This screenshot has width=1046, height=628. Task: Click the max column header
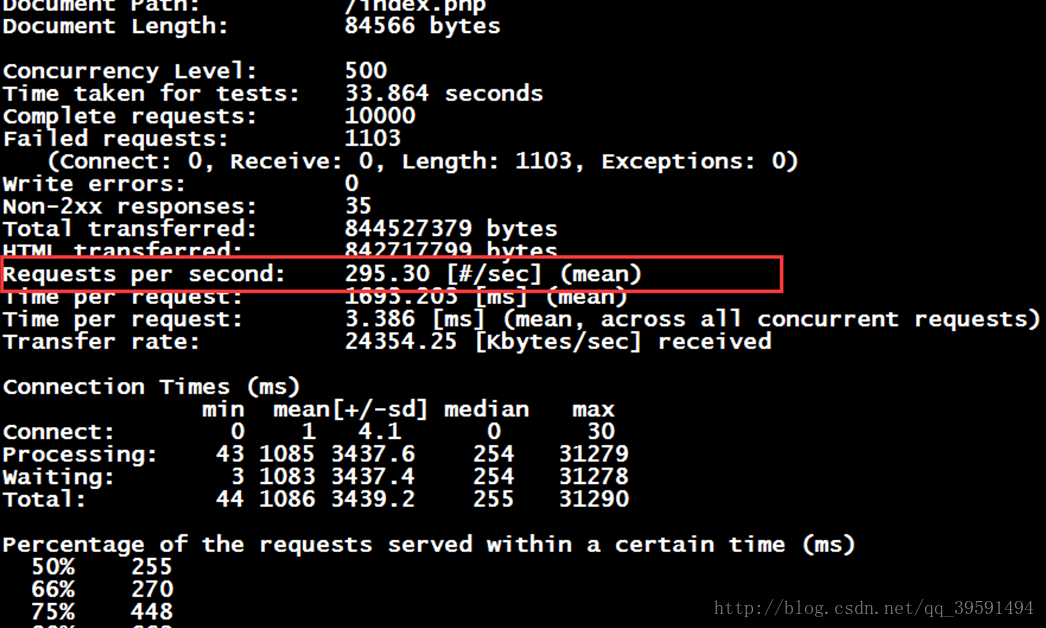pos(593,410)
